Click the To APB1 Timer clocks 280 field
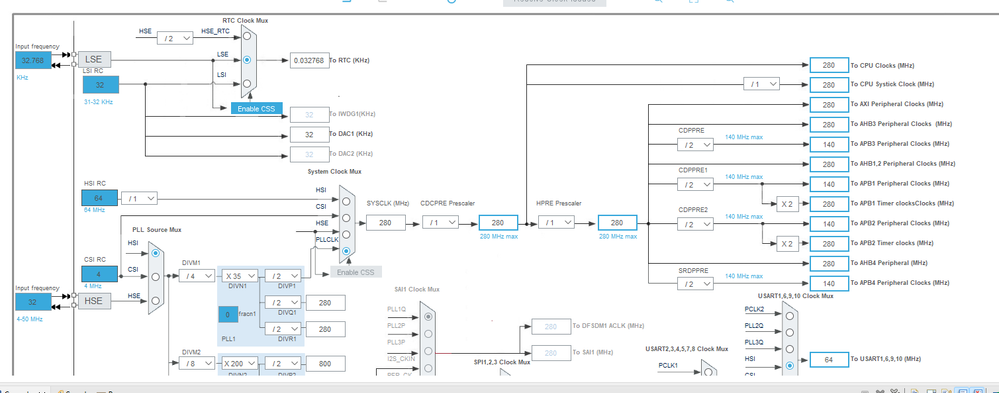Viewport: 999px width, 393px height. (x=829, y=204)
